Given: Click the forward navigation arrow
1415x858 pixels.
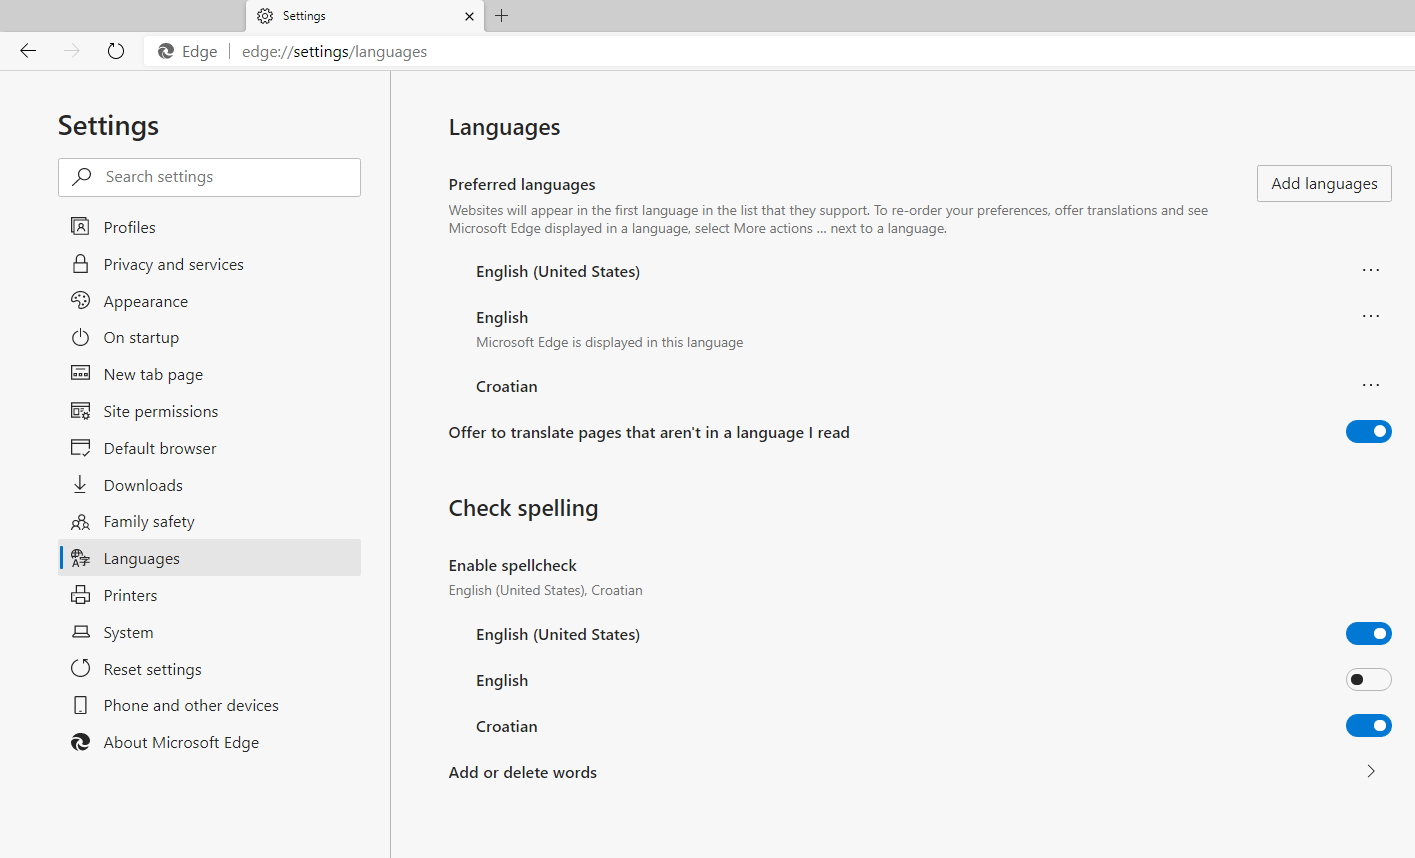Looking at the screenshot, I should 72,51.
